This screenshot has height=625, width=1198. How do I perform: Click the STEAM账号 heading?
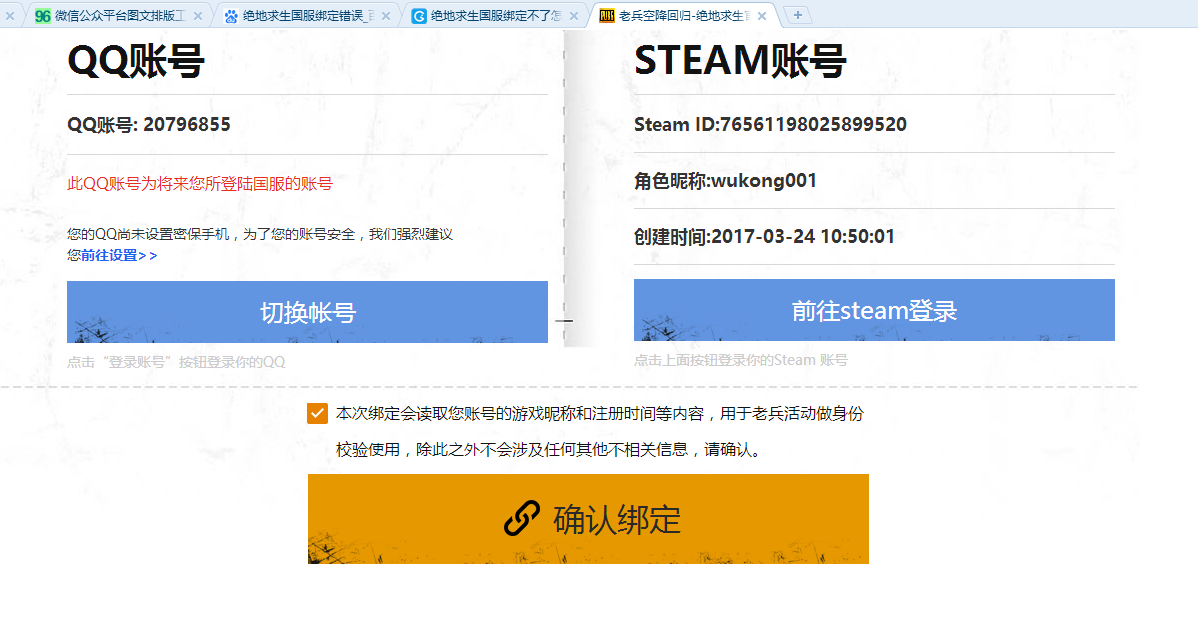tap(740, 60)
